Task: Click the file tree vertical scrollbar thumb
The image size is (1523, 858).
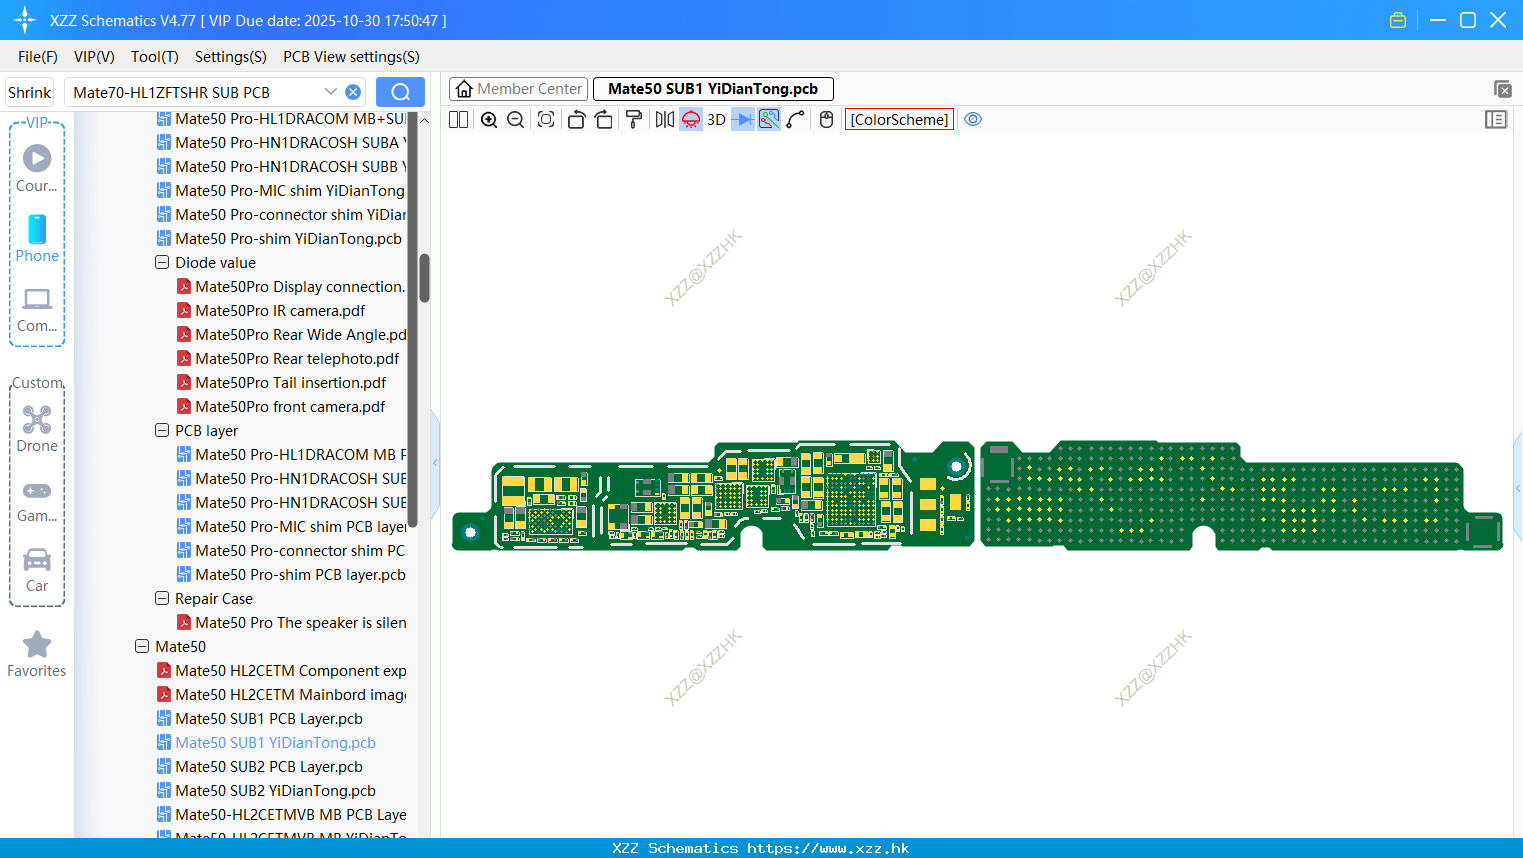Action: click(x=424, y=277)
